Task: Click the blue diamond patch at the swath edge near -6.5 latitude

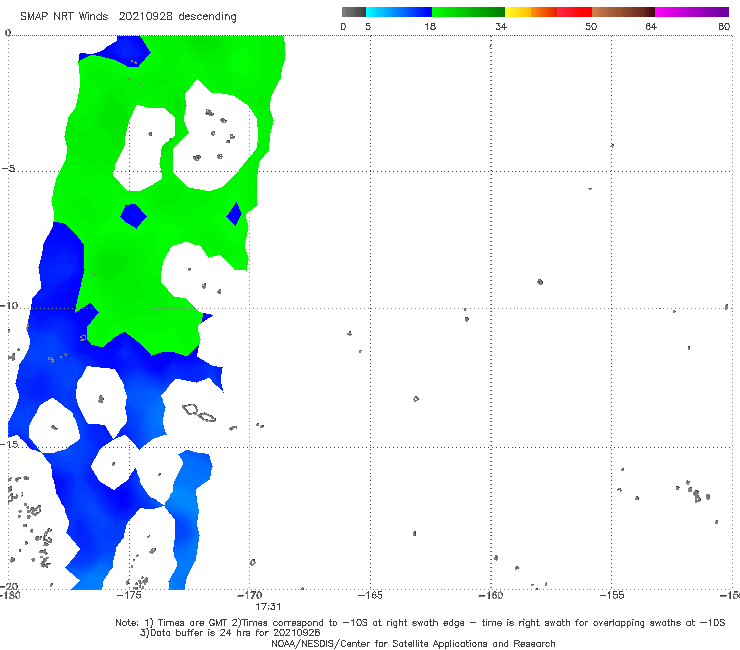Action: point(235,214)
